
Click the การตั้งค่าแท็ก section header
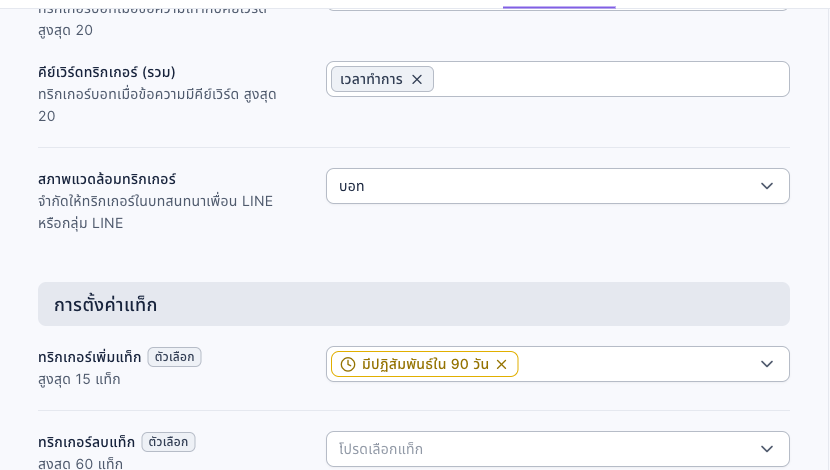pos(414,304)
